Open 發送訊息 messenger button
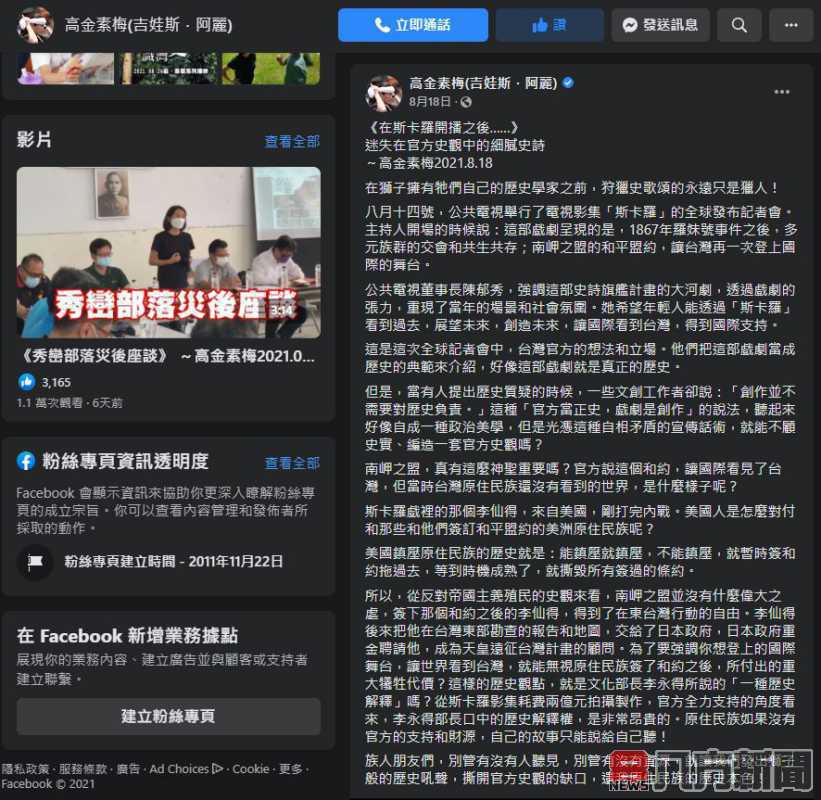This screenshot has width=821, height=800. click(660, 25)
